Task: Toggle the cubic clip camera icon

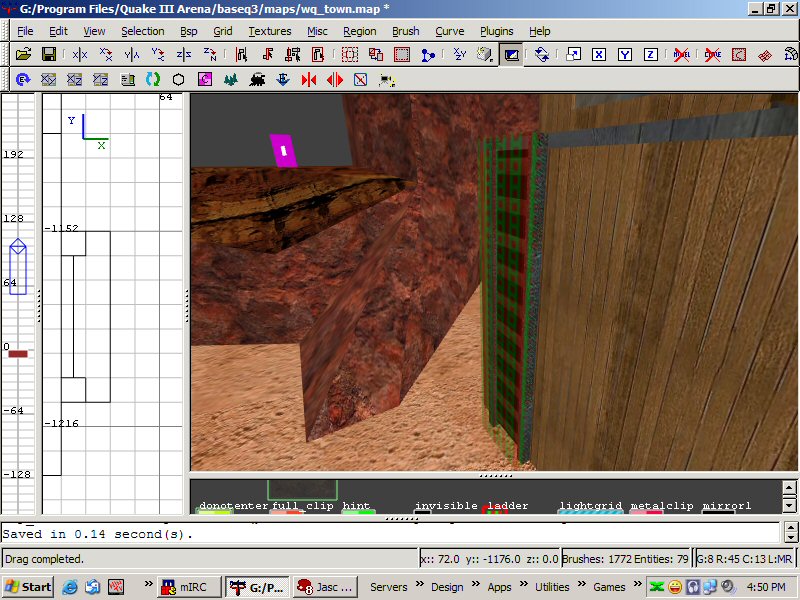Action: coord(511,54)
